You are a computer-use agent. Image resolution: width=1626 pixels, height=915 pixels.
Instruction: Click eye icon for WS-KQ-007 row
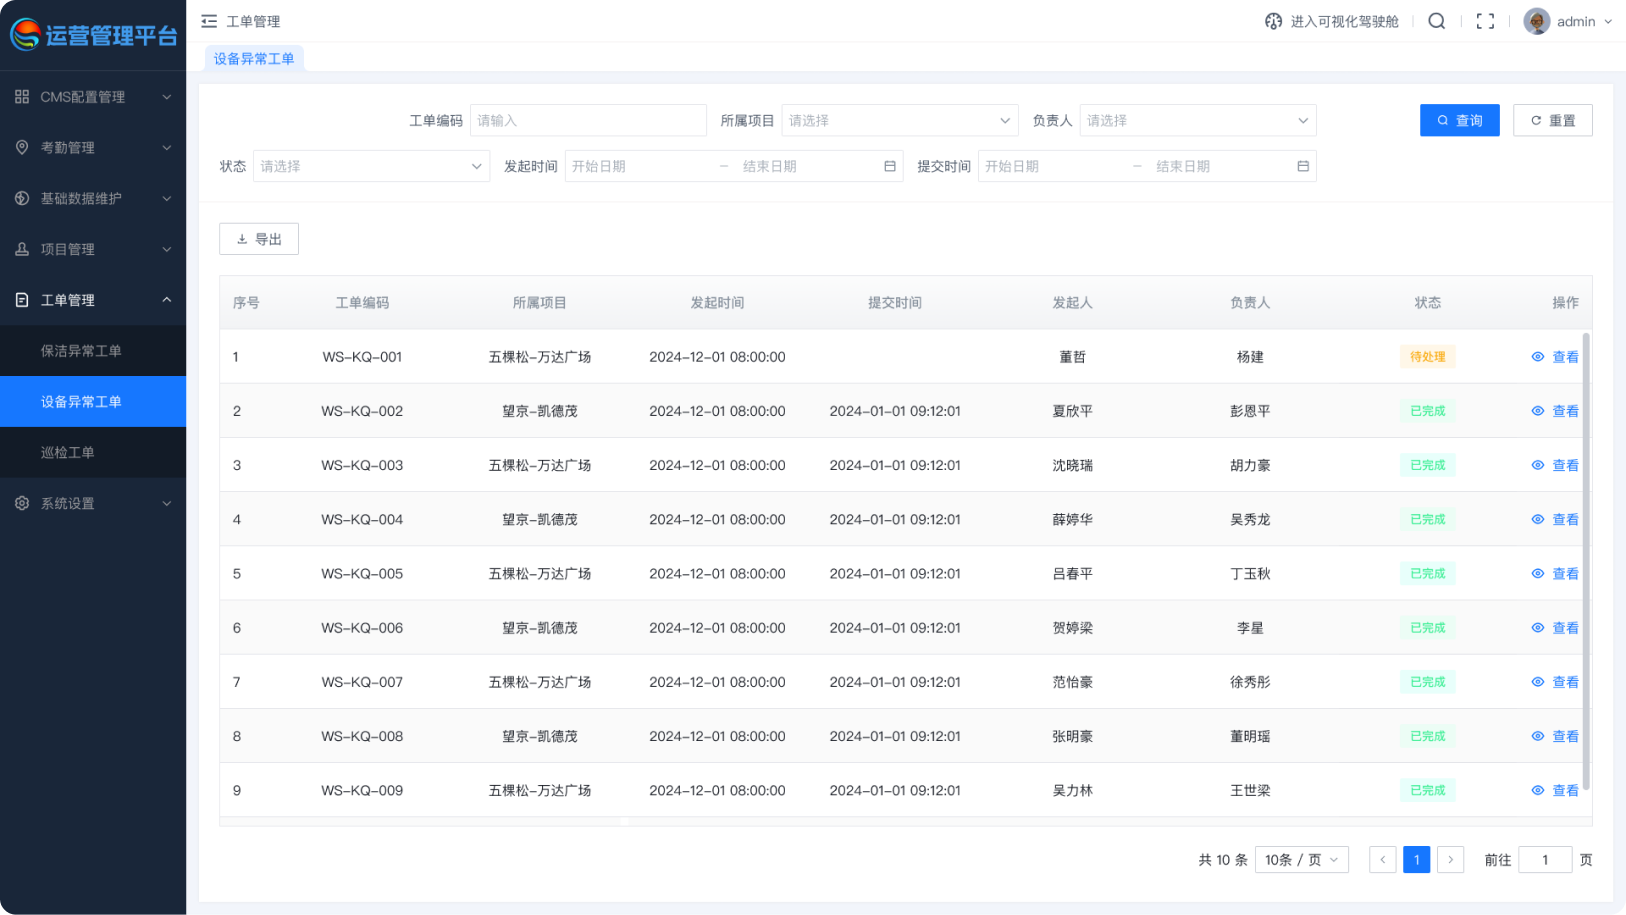1538,682
